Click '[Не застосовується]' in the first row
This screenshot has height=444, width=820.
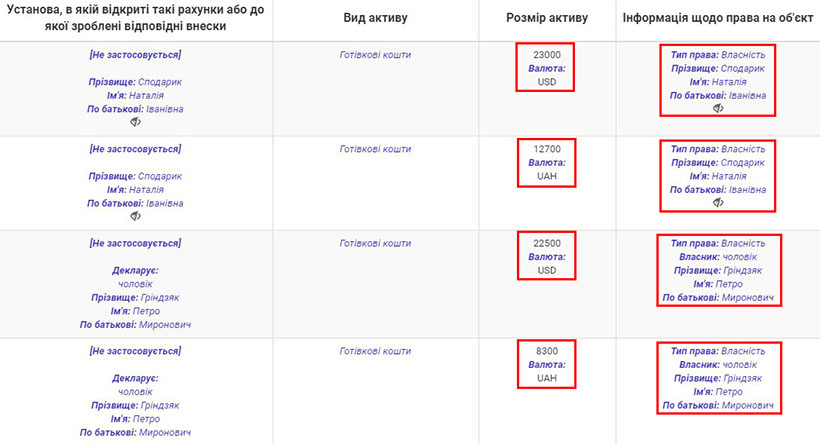pyautogui.click(x=135, y=55)
